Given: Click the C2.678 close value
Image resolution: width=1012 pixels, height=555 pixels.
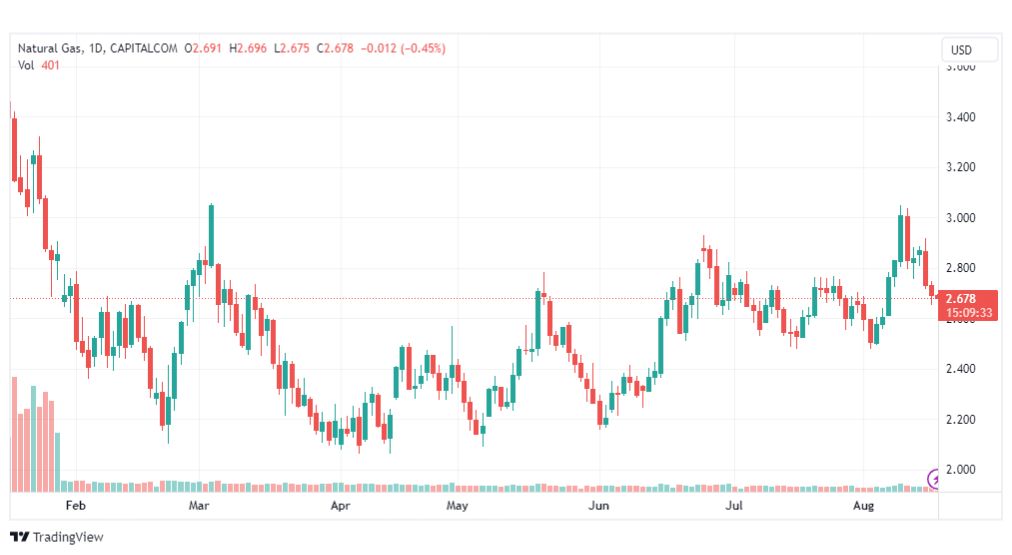Looking at the screenshot, I should tap(335, 48).
